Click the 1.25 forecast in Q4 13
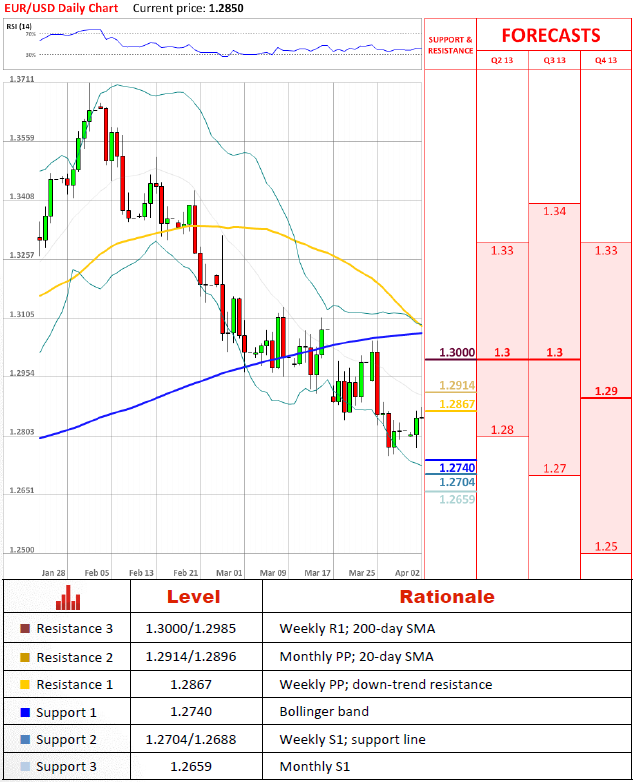Screen dimensions: 634x782 tap(606, 546)
